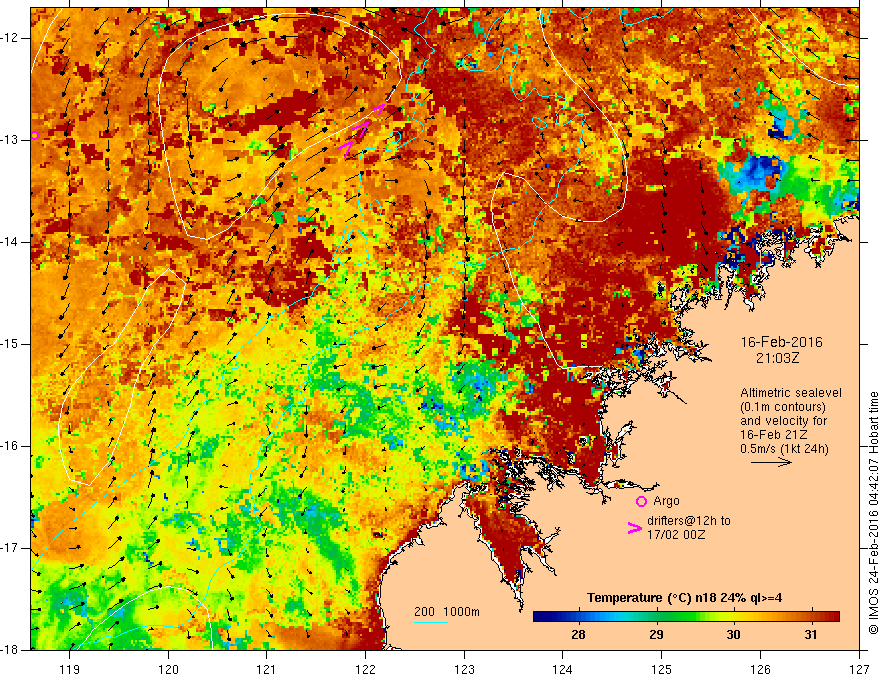The height and width of the screenshot is (680, 880).
Task: Click the cyan depth-contour line sample in the legend
Action: [431, 622]
